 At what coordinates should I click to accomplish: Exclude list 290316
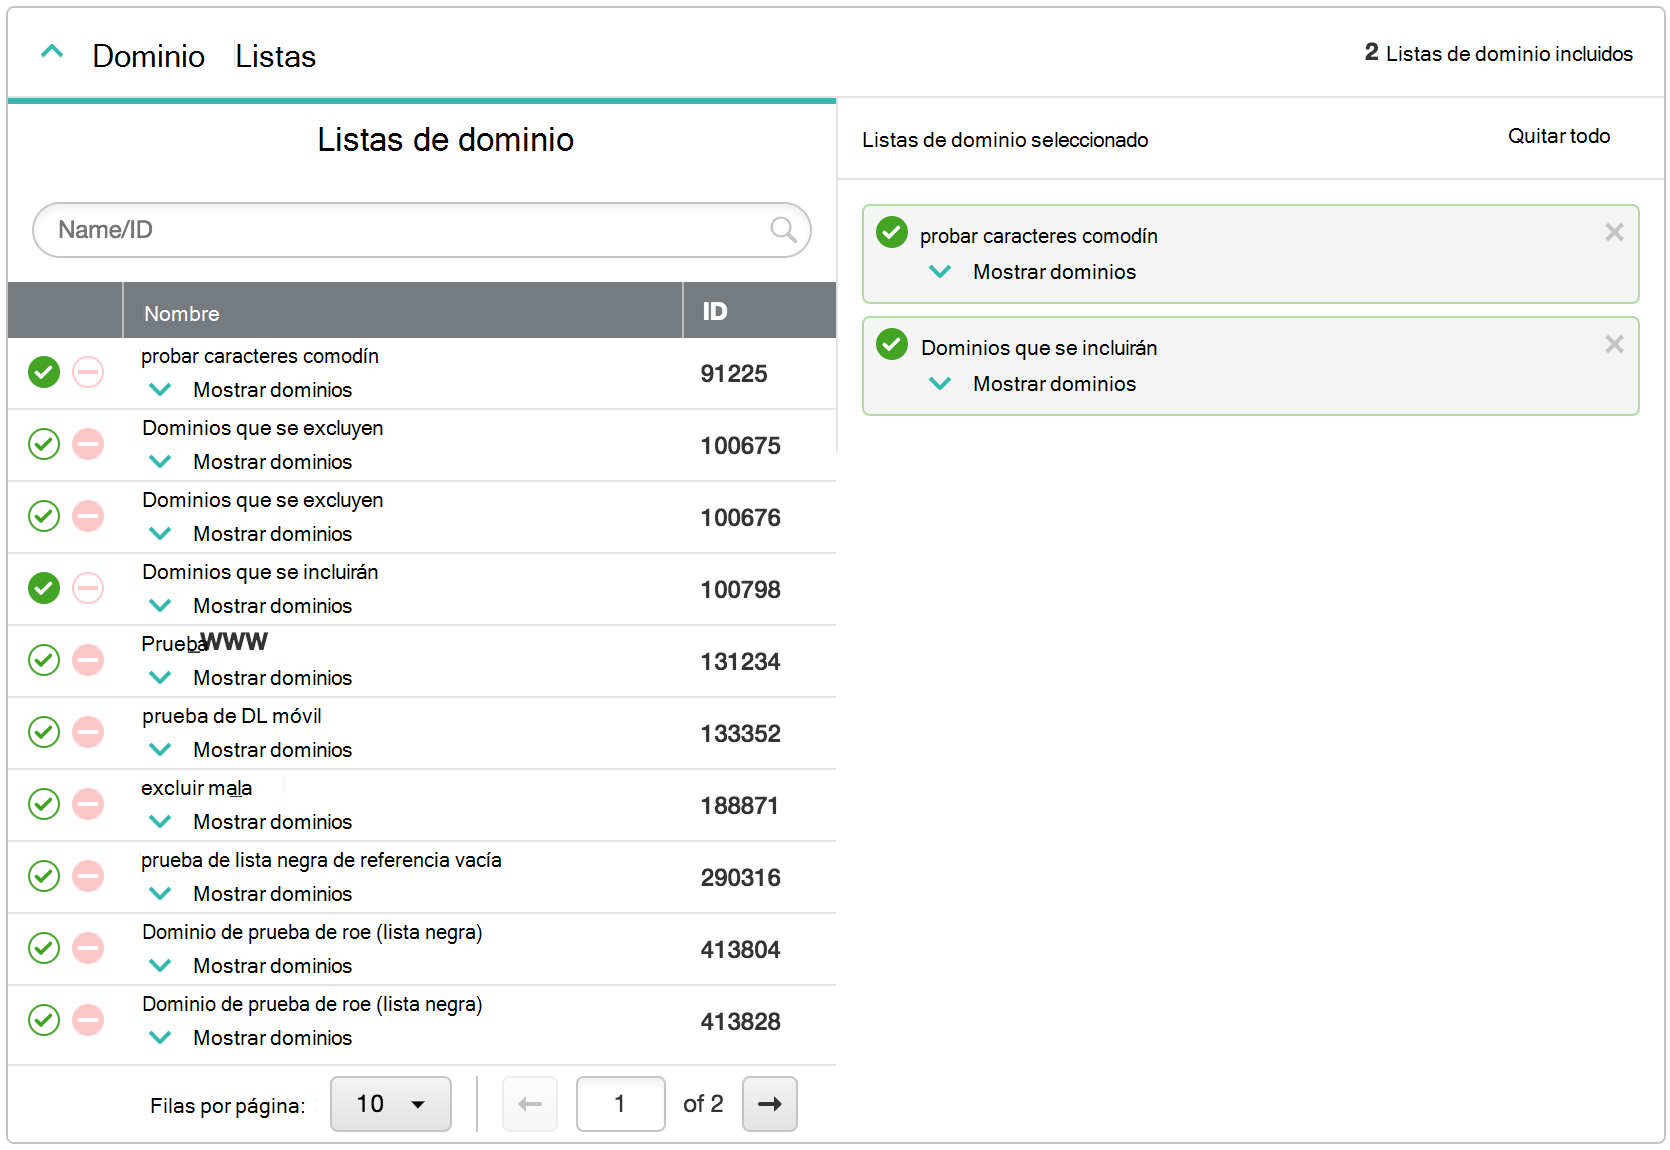pyautogui.click(x=88, y=876)
